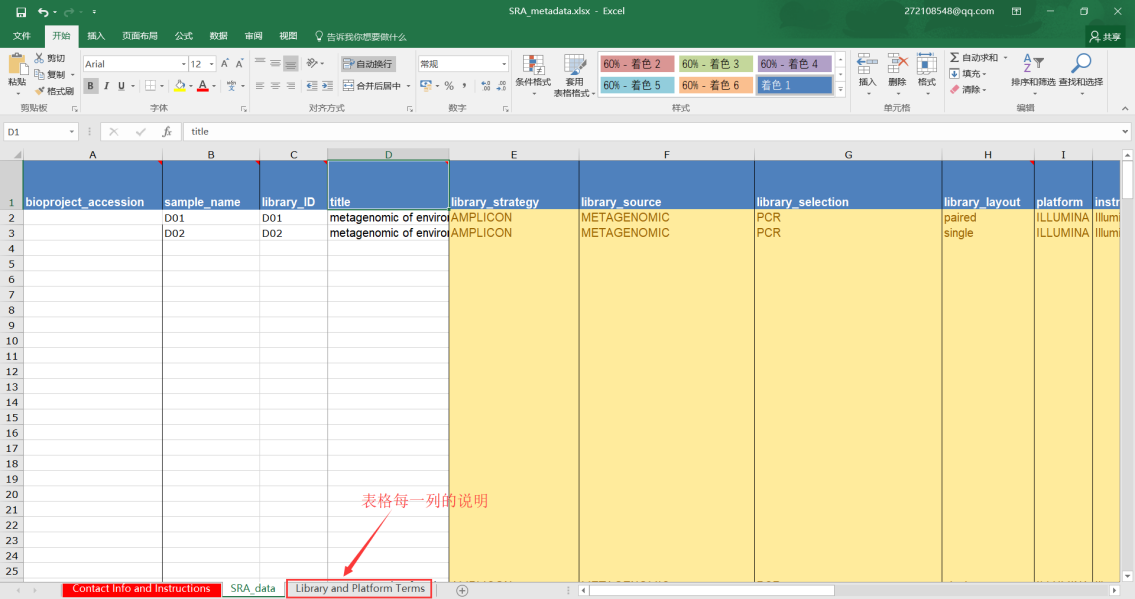Viewport: 1135px width, 599px height.
Task: Click the Save icon in quick access toolbar
Action: click(x=21, y=11)
